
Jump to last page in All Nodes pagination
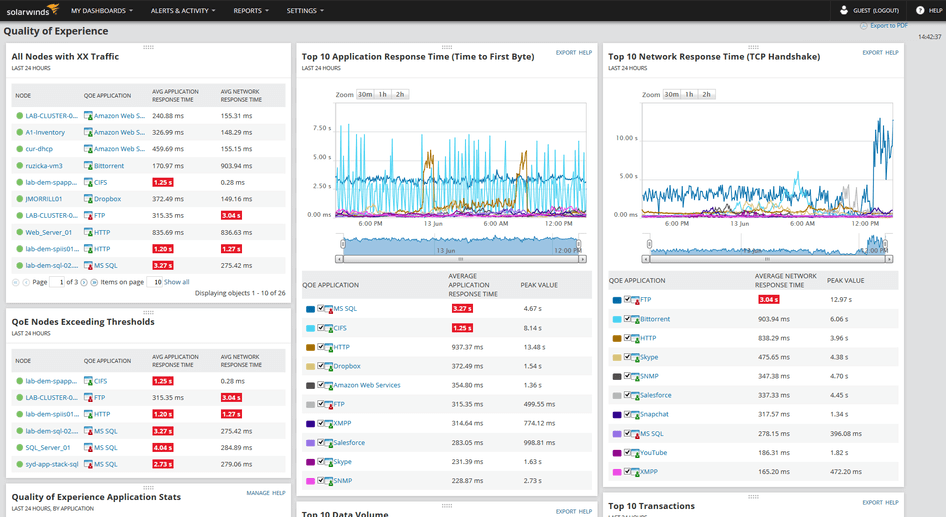(95, 283)
